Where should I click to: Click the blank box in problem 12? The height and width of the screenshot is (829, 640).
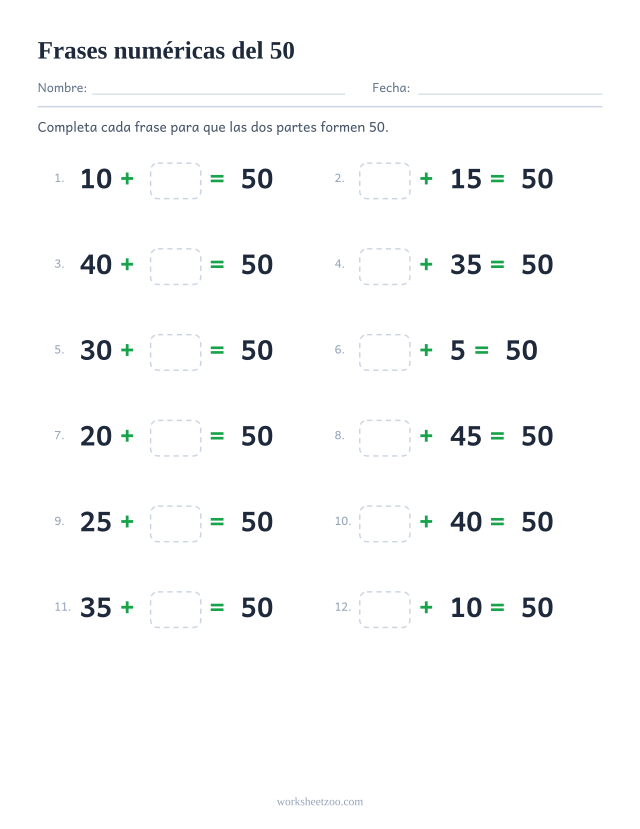[385, 609]
